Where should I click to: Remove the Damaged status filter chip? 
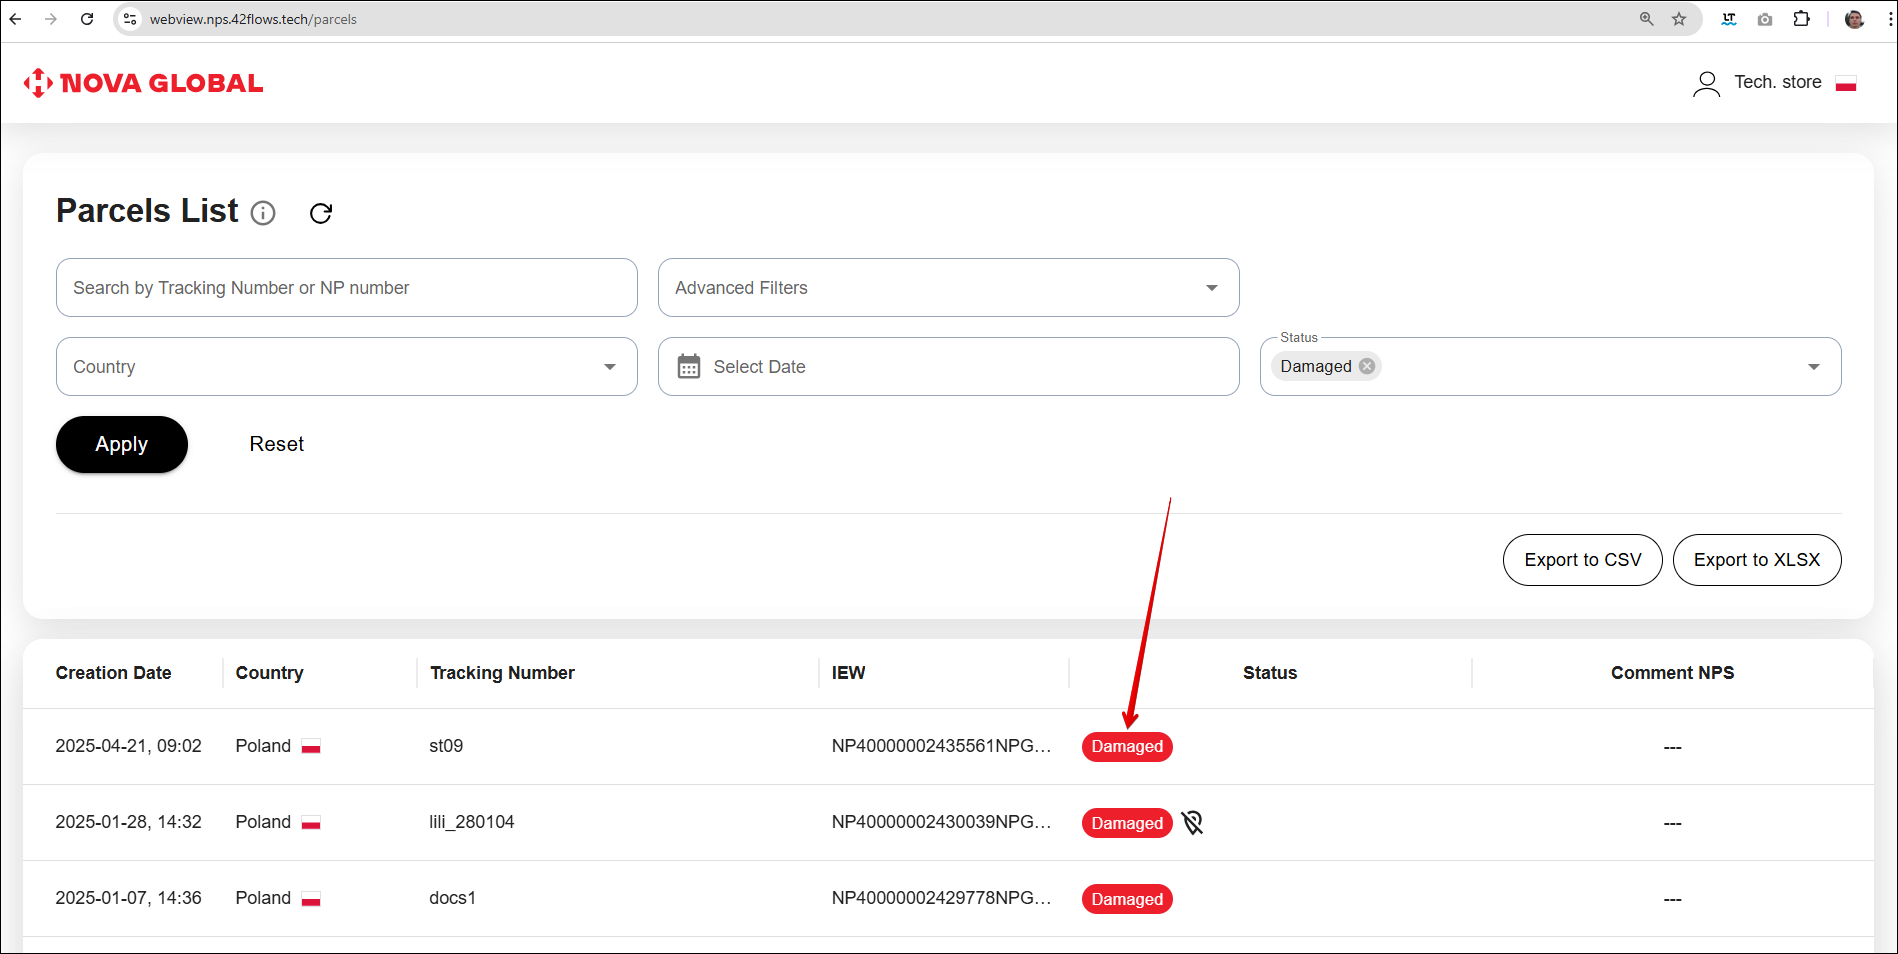[1367, 366]
